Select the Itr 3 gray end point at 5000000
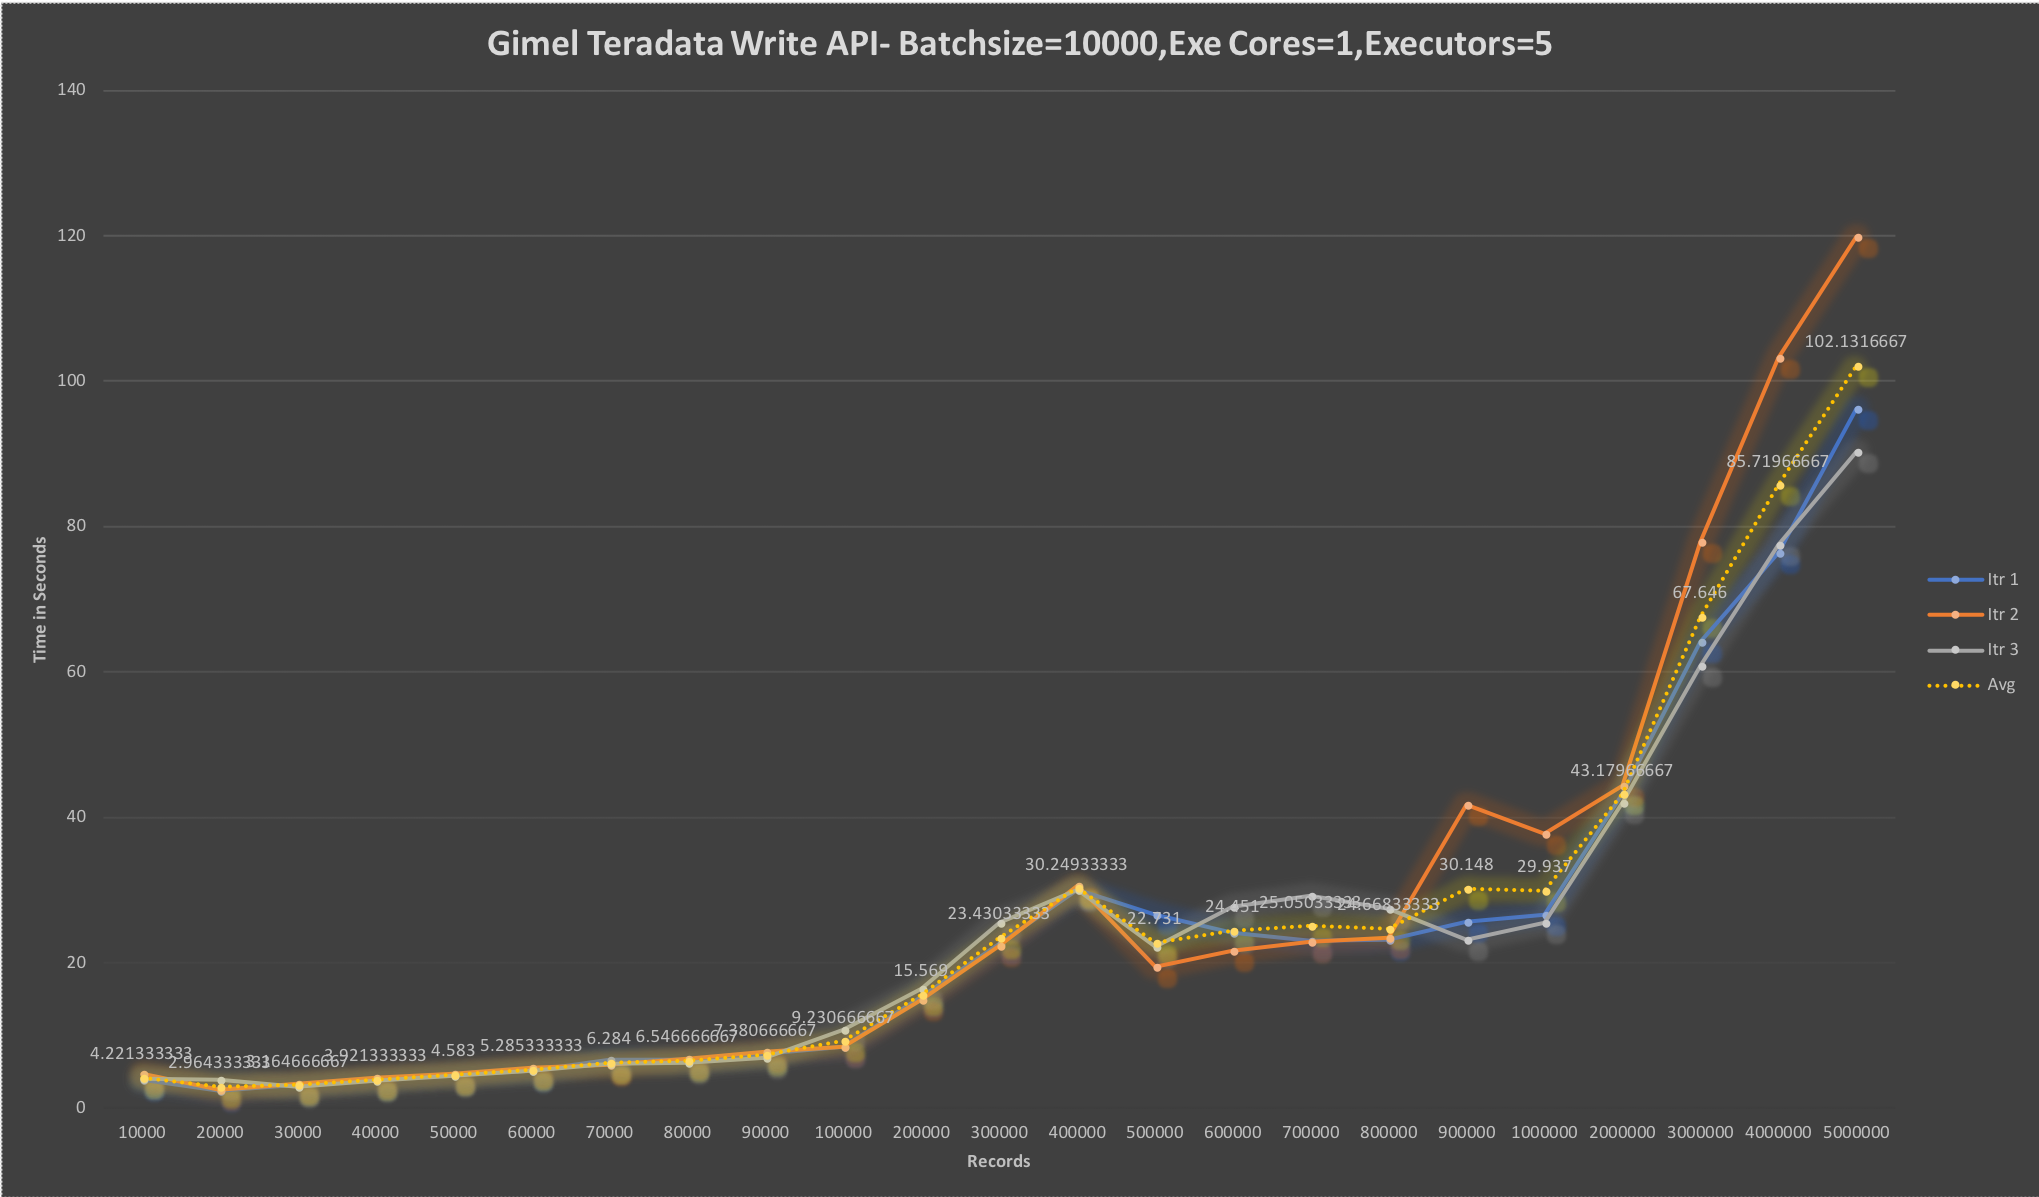This screenshot has height=1197, width=2039. 1857,453
